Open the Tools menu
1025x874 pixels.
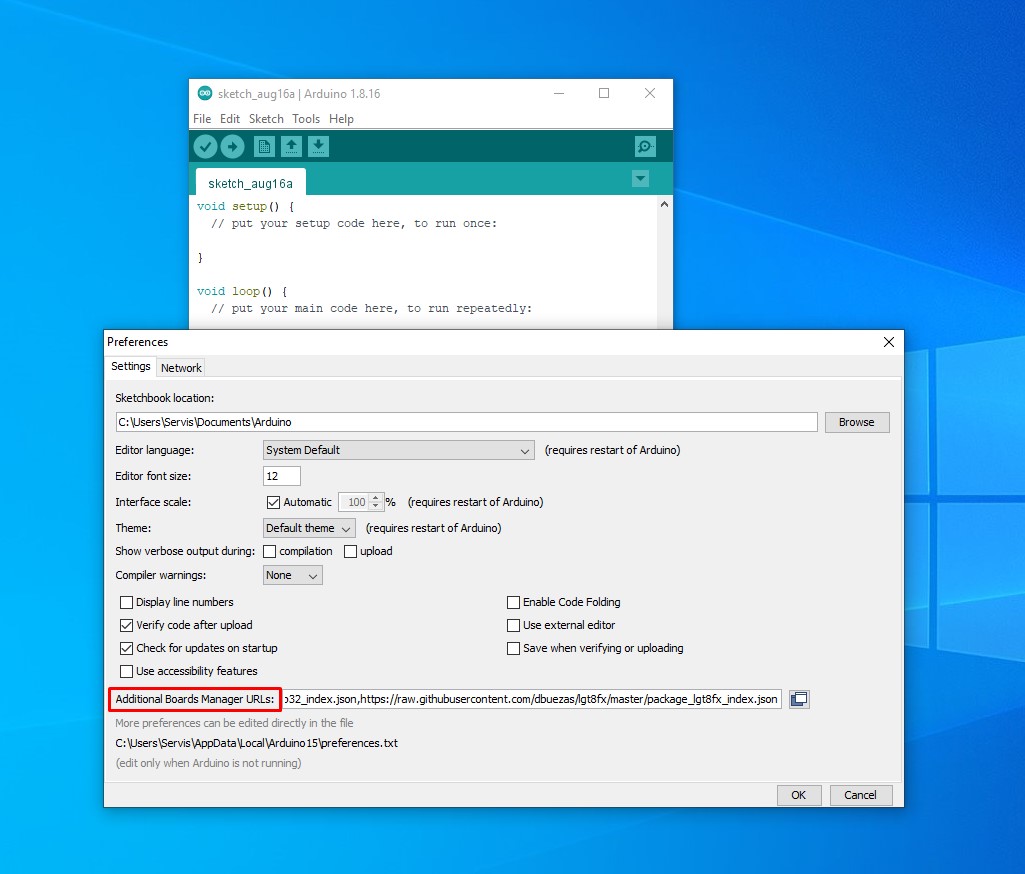(306, 119)
